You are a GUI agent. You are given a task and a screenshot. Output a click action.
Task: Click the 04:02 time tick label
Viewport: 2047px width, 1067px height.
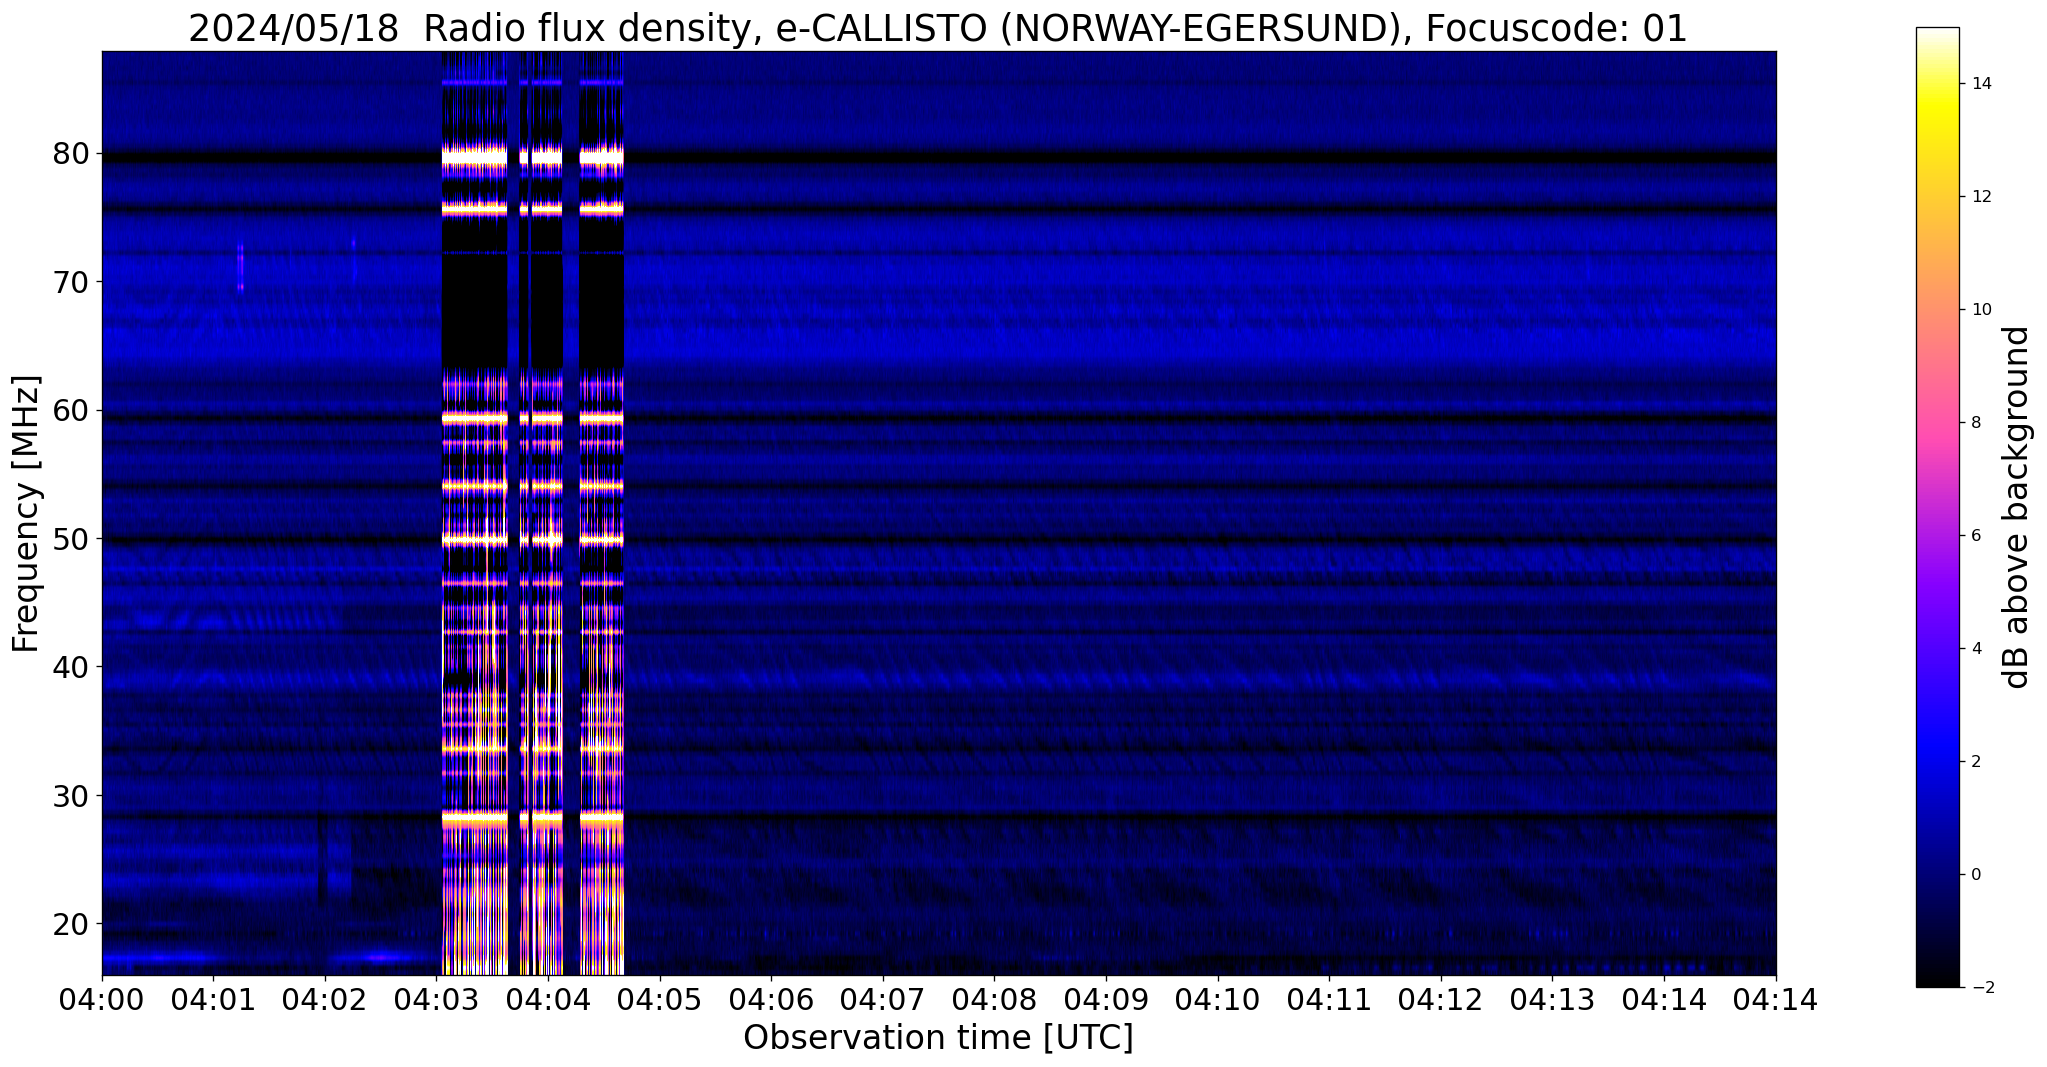coord(325,998)
